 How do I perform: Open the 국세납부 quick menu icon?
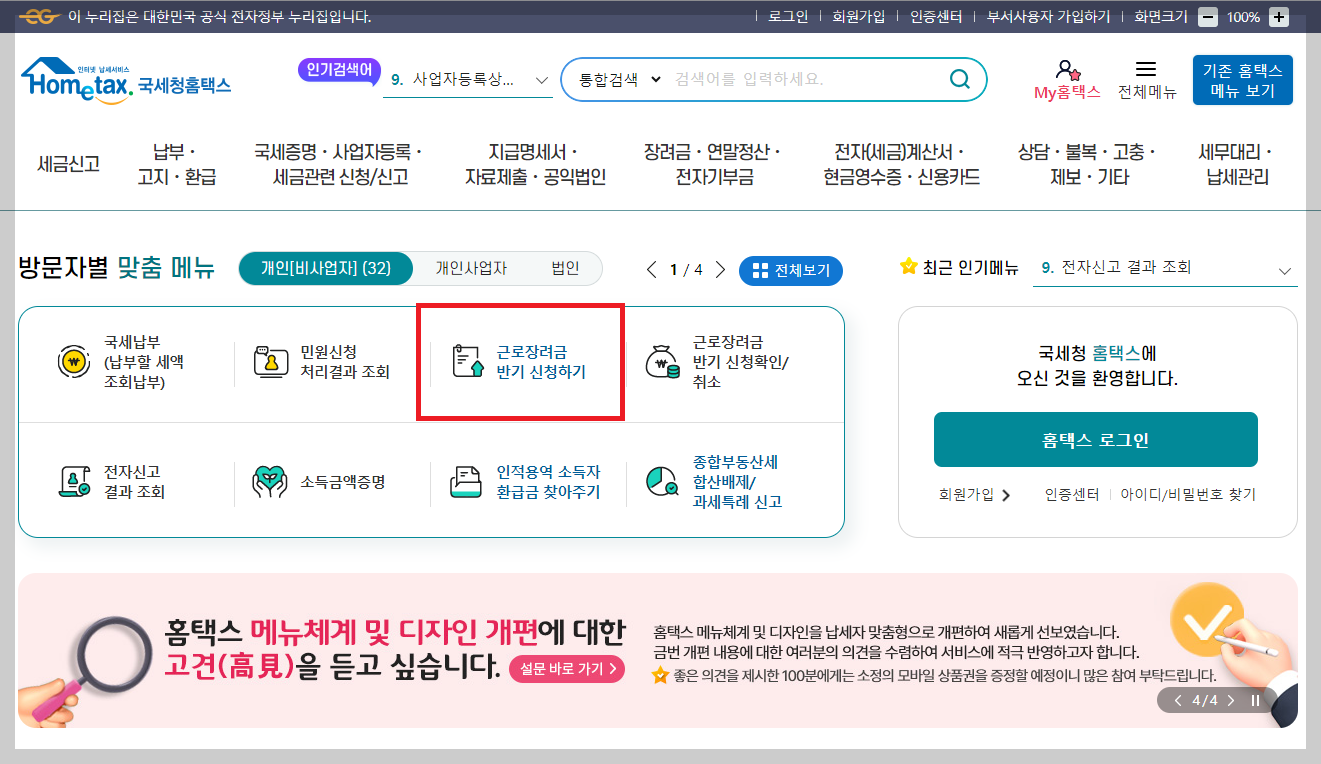[x=70, y=364]
